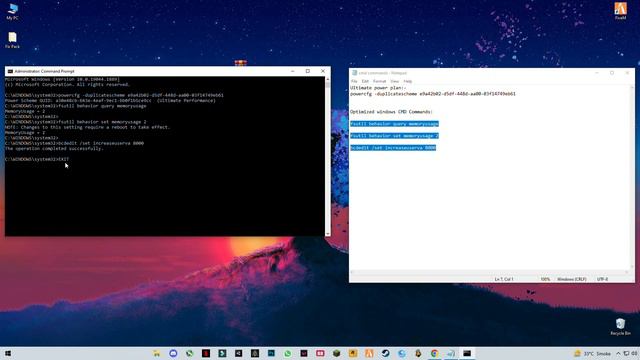Screen dimensions: 640x360
Task: Select the My PC desktop icon
Action: (x=12, y=11)
